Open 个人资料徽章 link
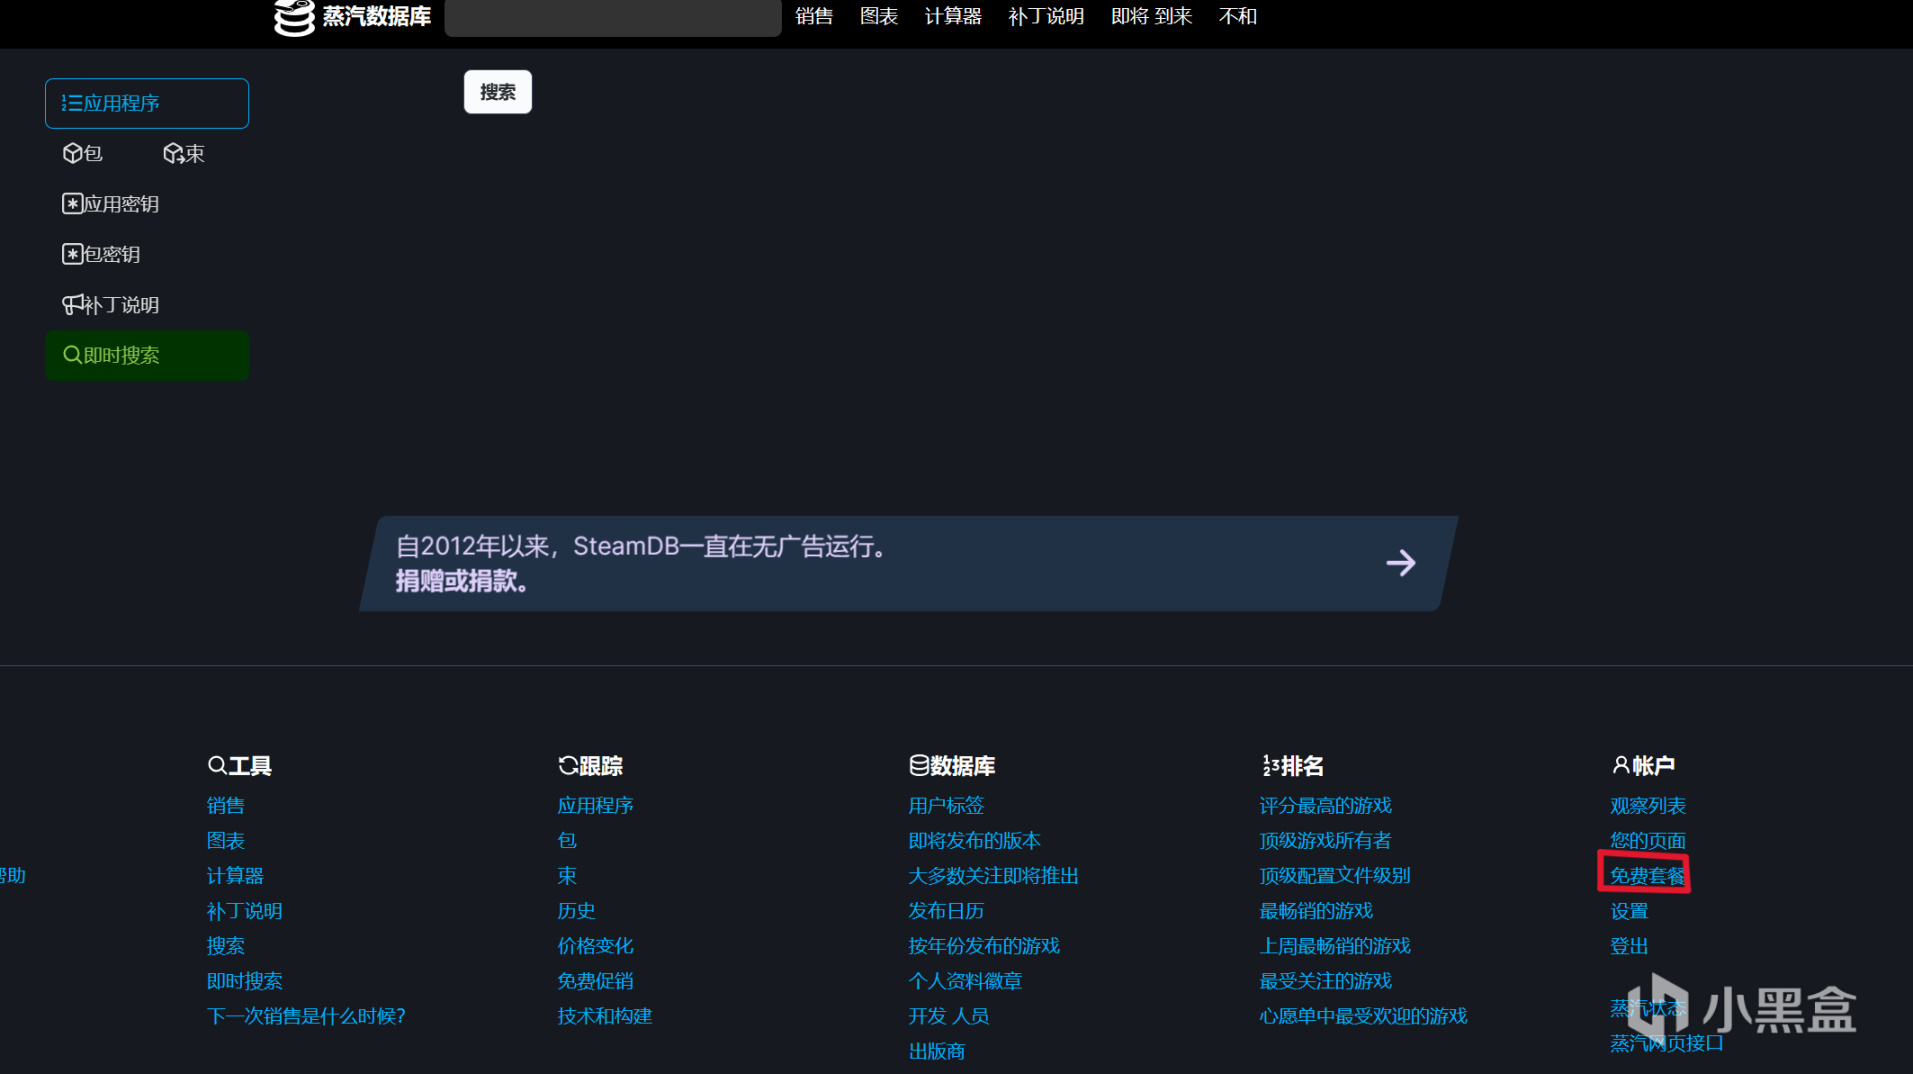Viewport: 1913px width, 1074px height. pyautogui.click(x=965, y=981)
